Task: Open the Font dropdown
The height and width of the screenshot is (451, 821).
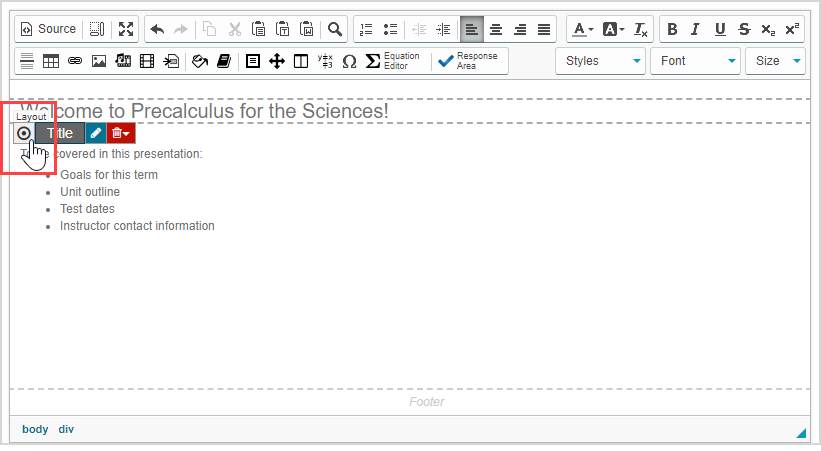Action: 696,61
